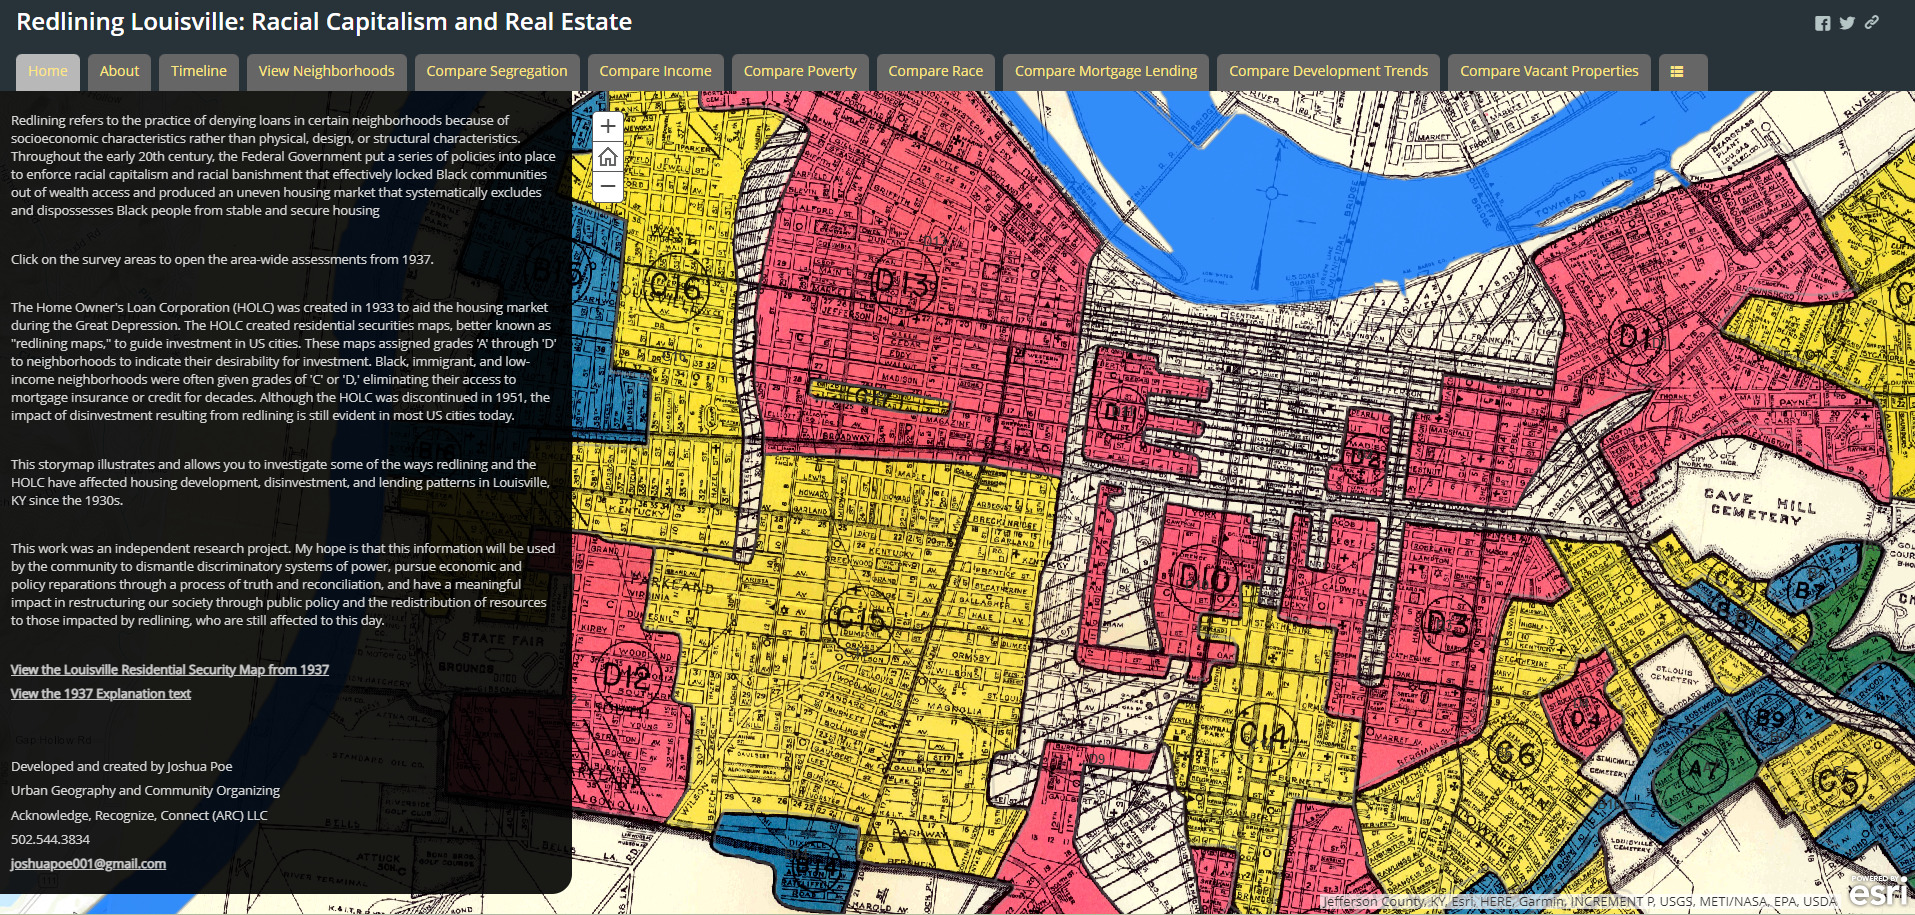Share story on Twitter
Screen dimensions: 1915x915
click(1847, 23)
